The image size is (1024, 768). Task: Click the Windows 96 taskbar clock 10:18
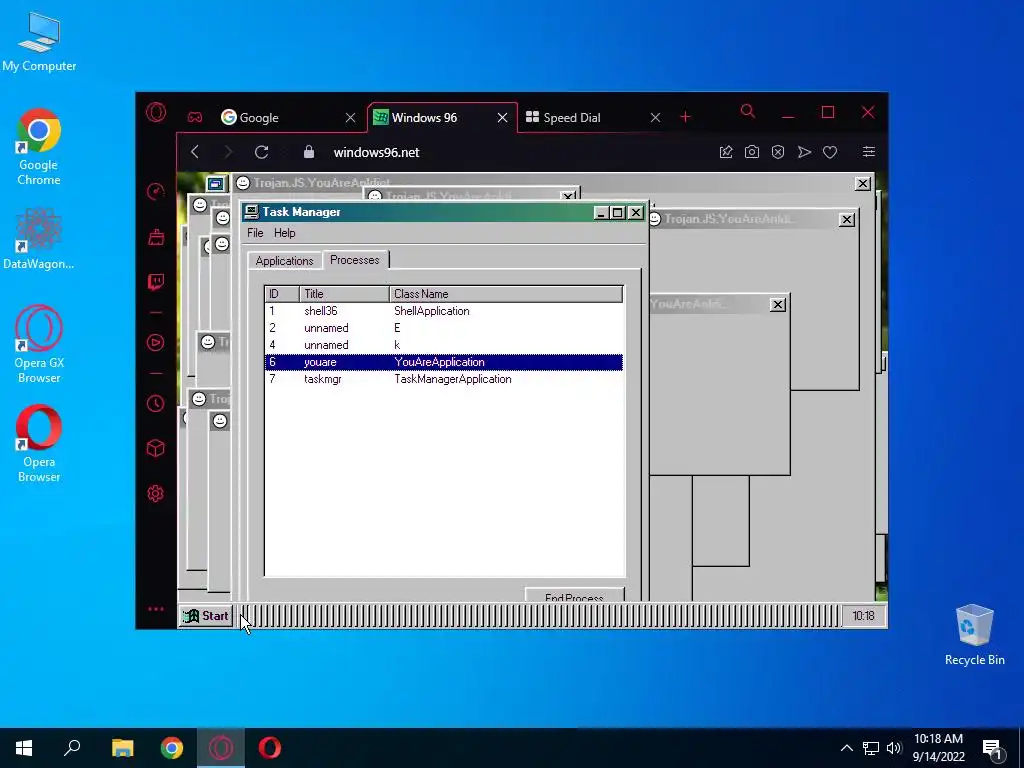863,616
